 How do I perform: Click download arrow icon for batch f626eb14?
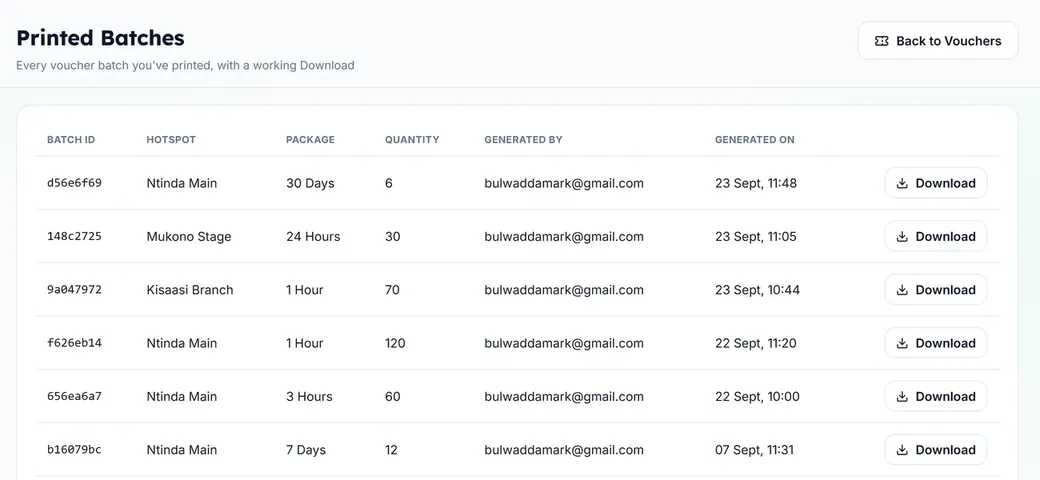[x=902, y=343]
